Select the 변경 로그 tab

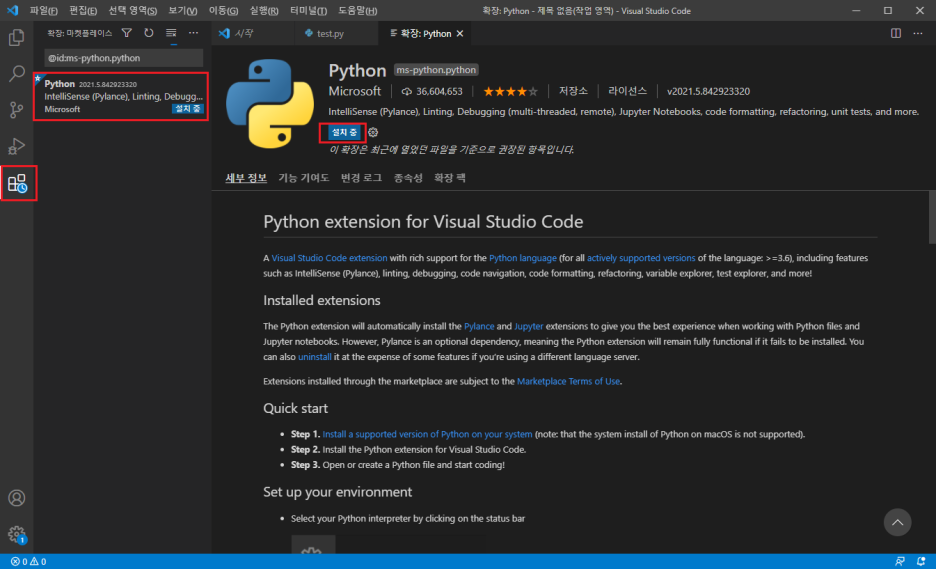click(361, 178)
